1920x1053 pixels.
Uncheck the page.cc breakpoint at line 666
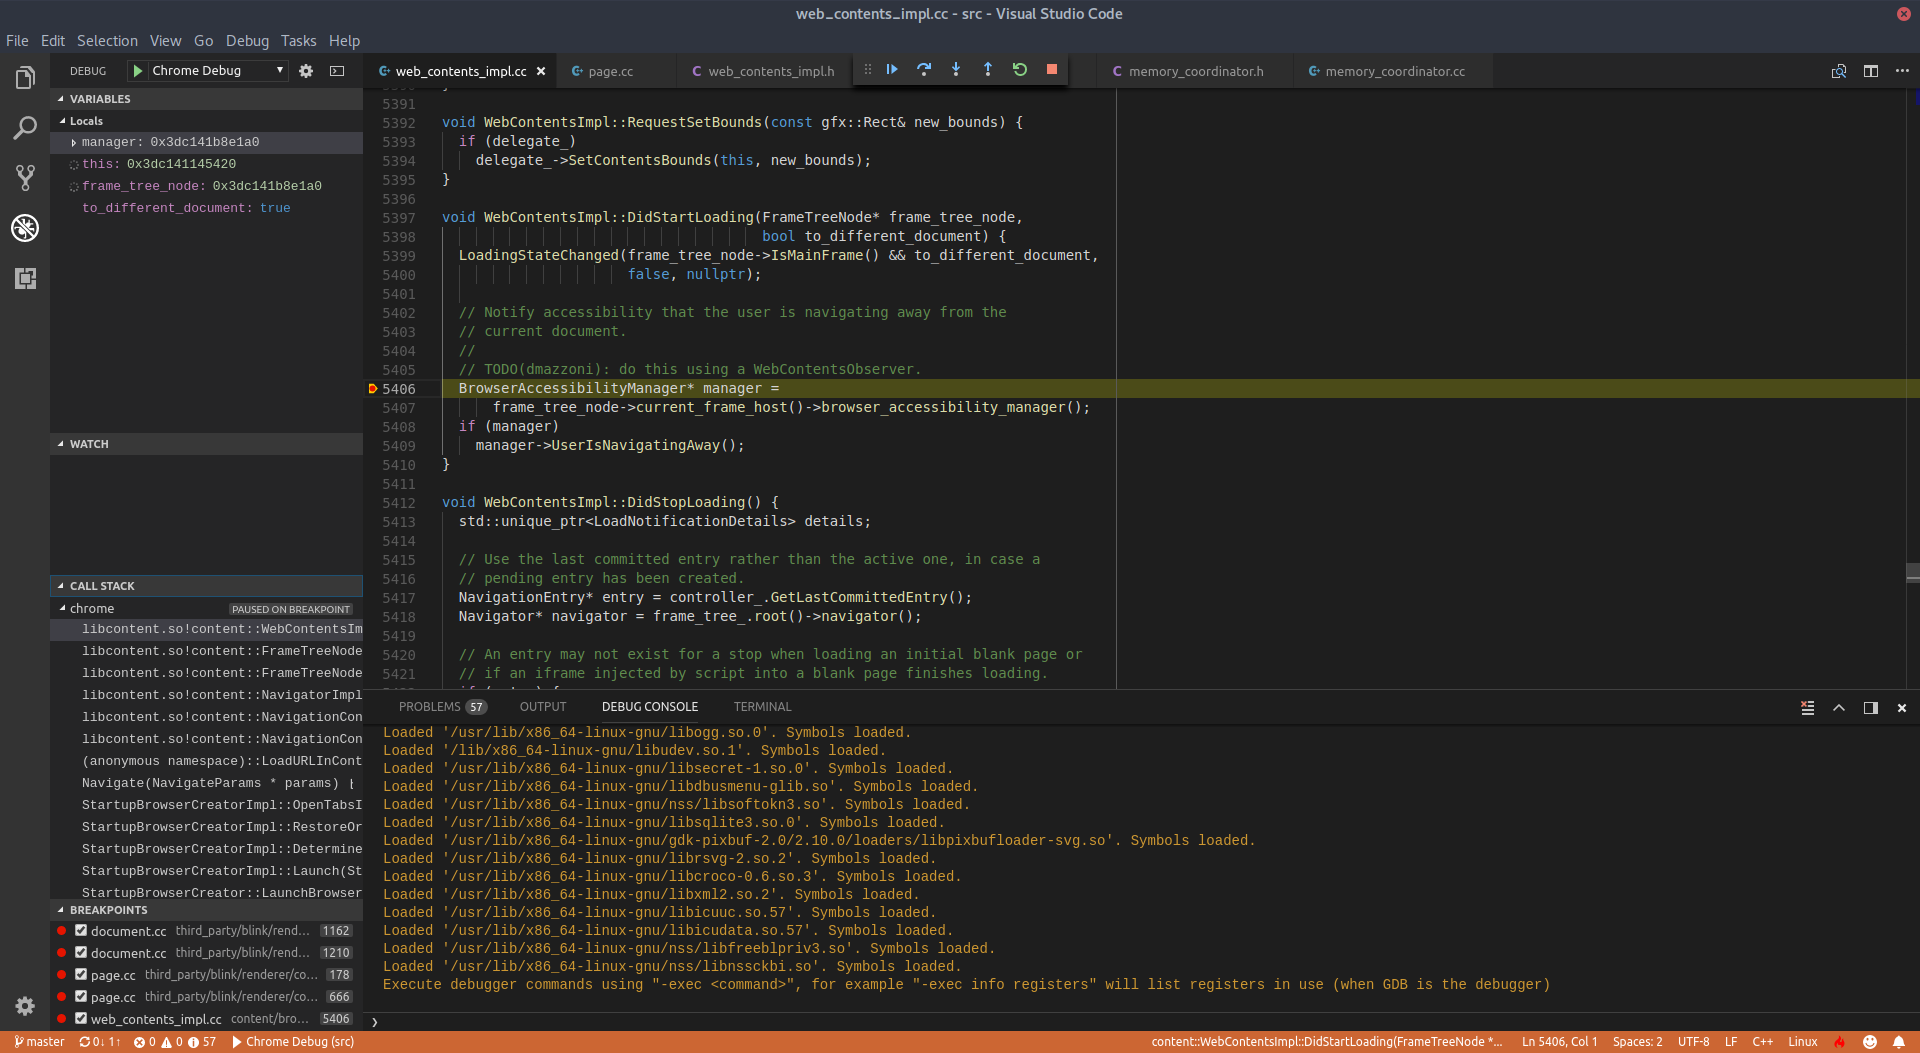(80, 997)
